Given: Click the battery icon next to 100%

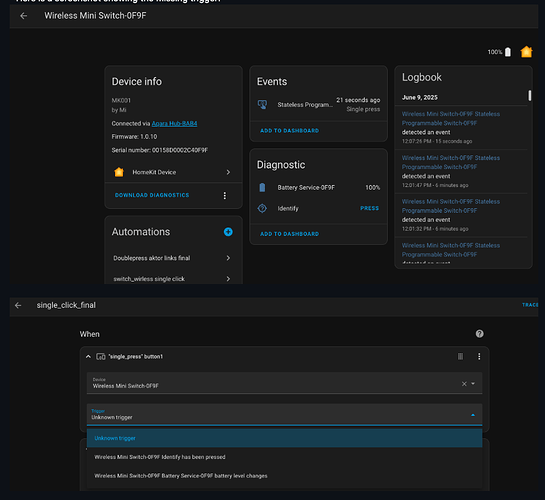Looking at the screenshot, I should tap(508, 52).
